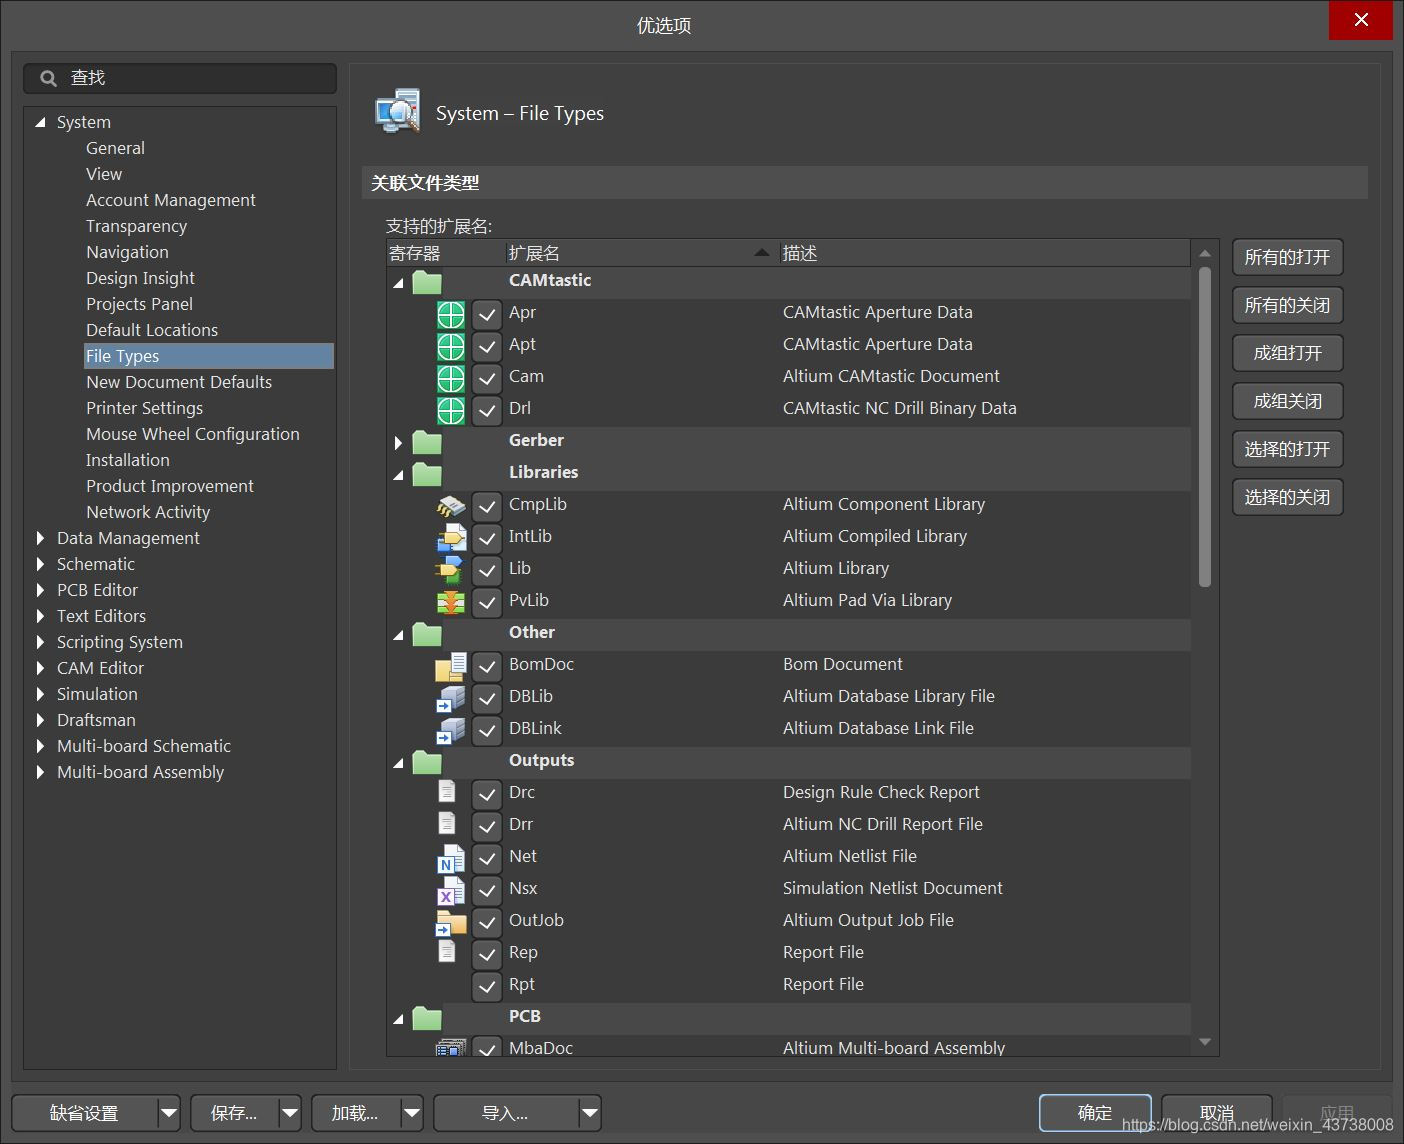
Task: Click the CAMtastic group folder icon
Action: 427,282
